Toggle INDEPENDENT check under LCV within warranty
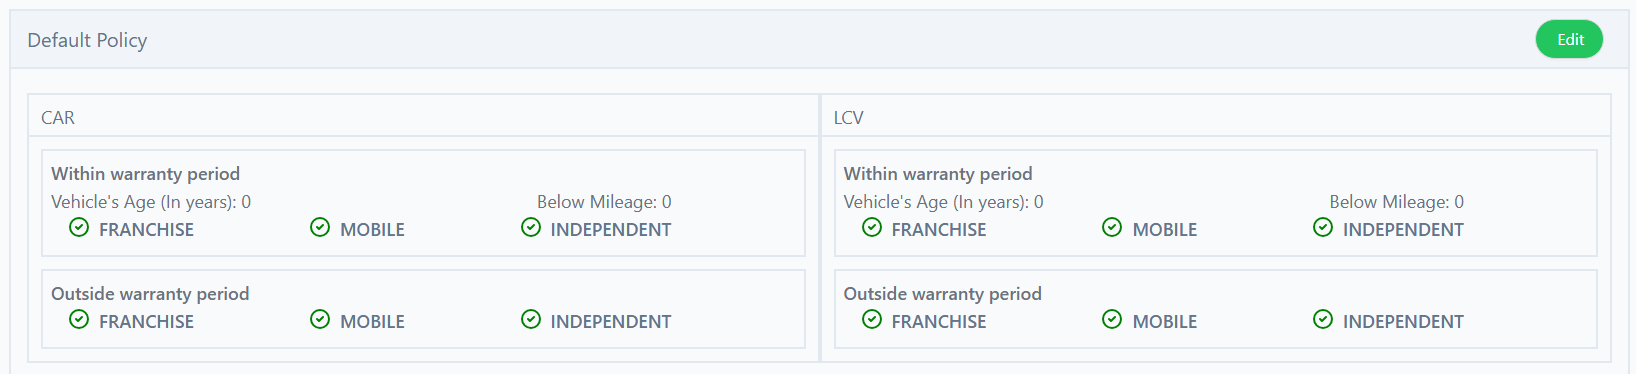Image resolution: width=1636 pixels, height=374 pixels. click(1323, 227)
